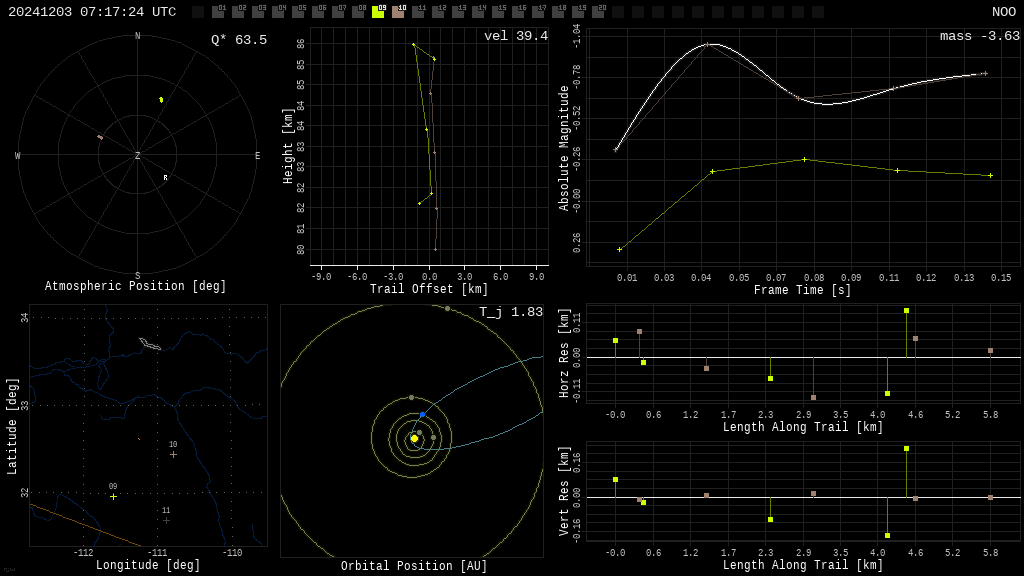Click the vel 39.4 readout
1024x576 pixels.
[516, 36]
